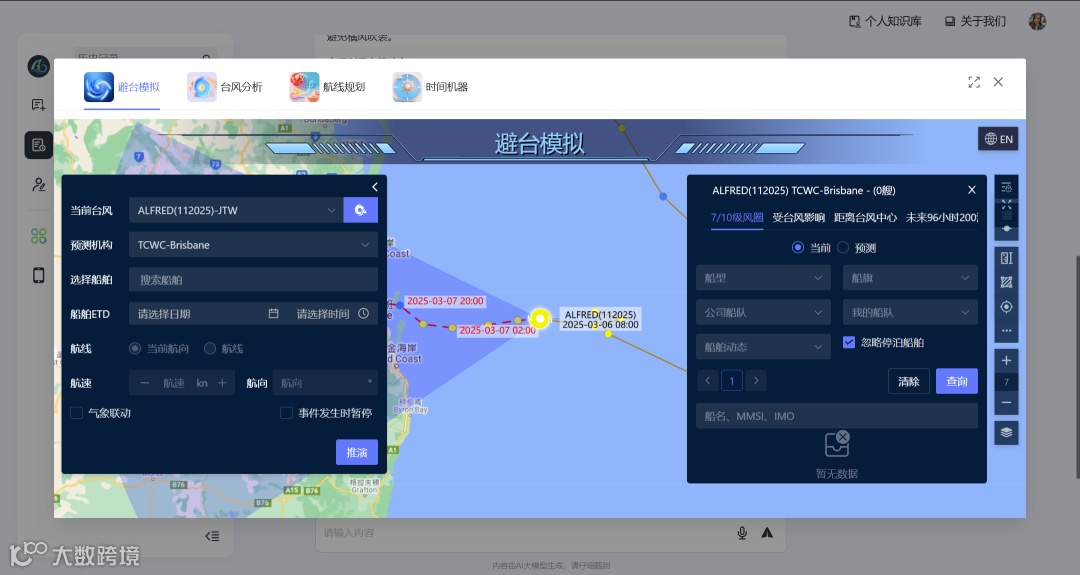The width and height of the screenshot is (1080, 575).
Task: Open the 公司船队 dropdown
Action: [763, 312]
